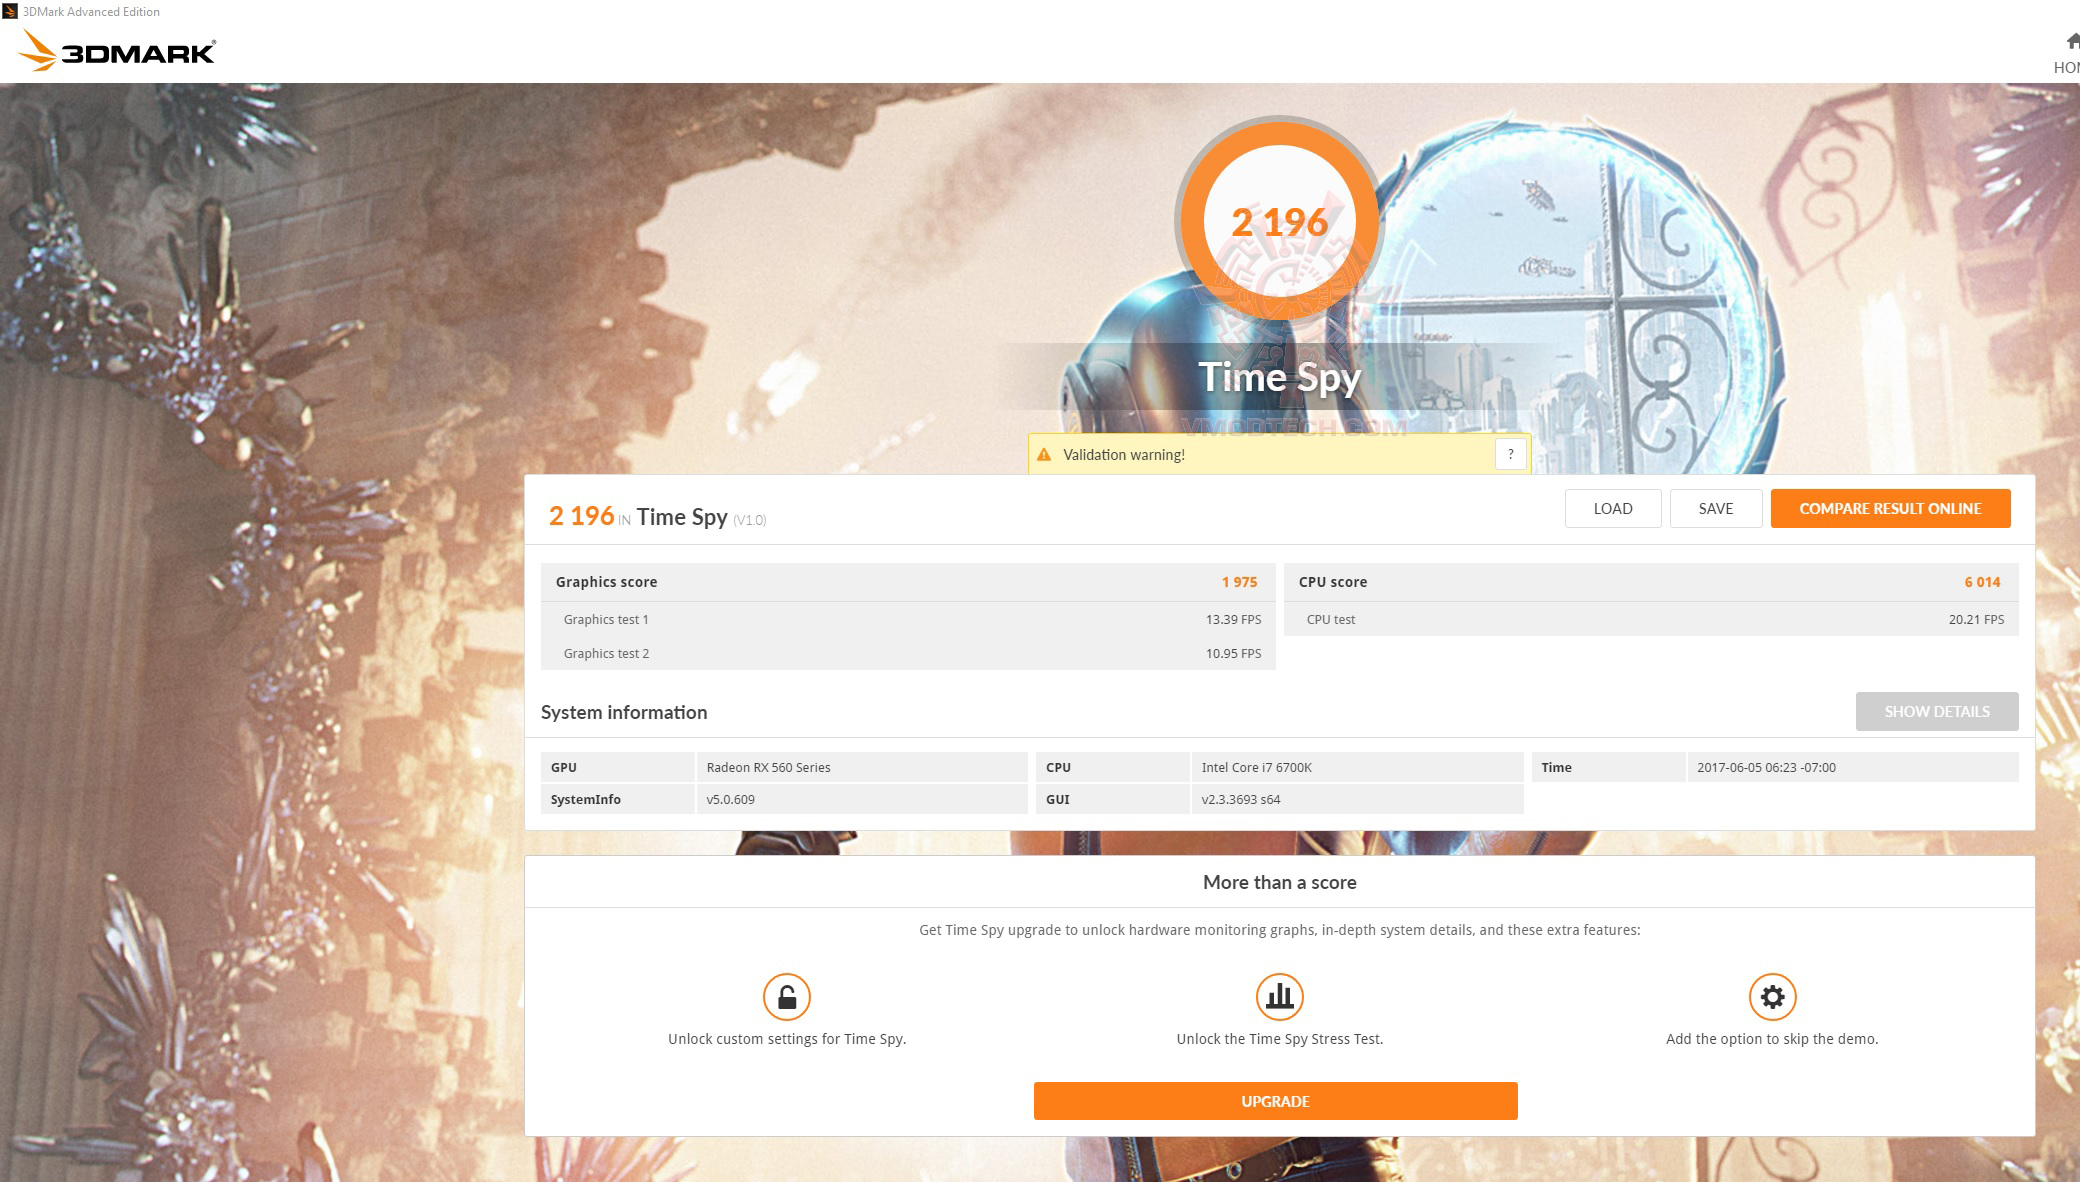
Task: Click the skip demo gear icon
Action: click(1772, 997)
